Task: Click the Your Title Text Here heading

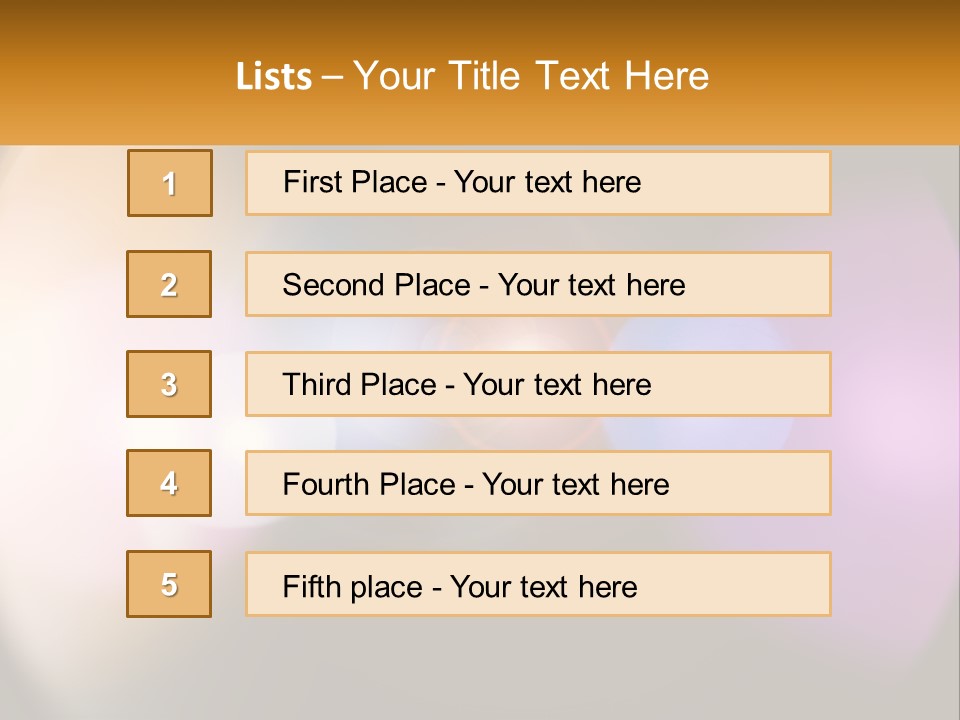Action: click(531, 76)
